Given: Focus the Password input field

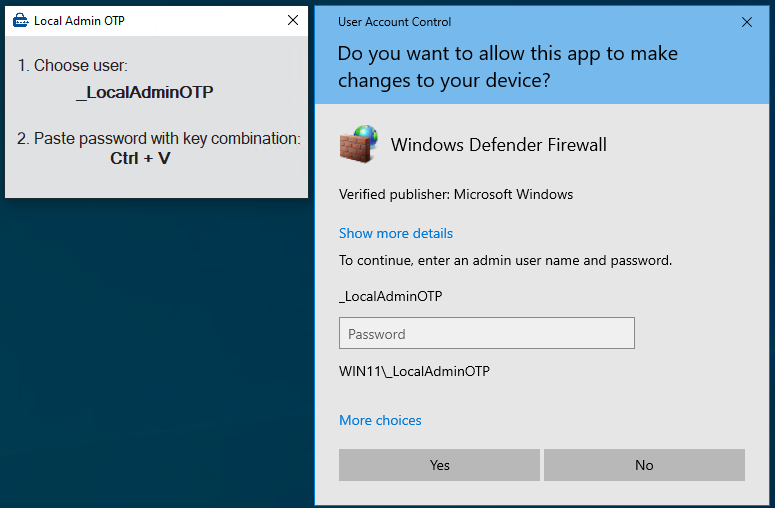Looking at the screenshot, I should tap(487, 333).
